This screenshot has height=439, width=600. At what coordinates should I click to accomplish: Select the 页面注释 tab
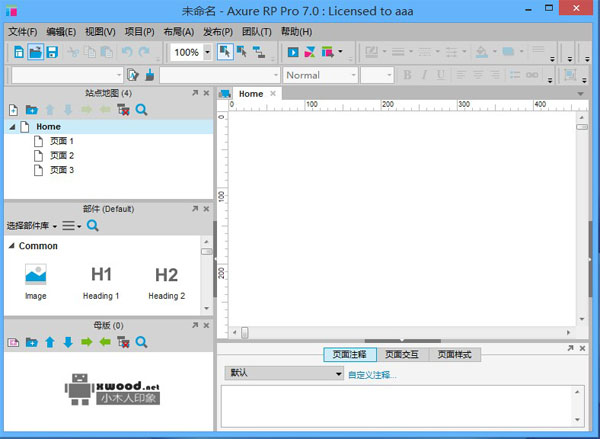click(x=350, y=354)
